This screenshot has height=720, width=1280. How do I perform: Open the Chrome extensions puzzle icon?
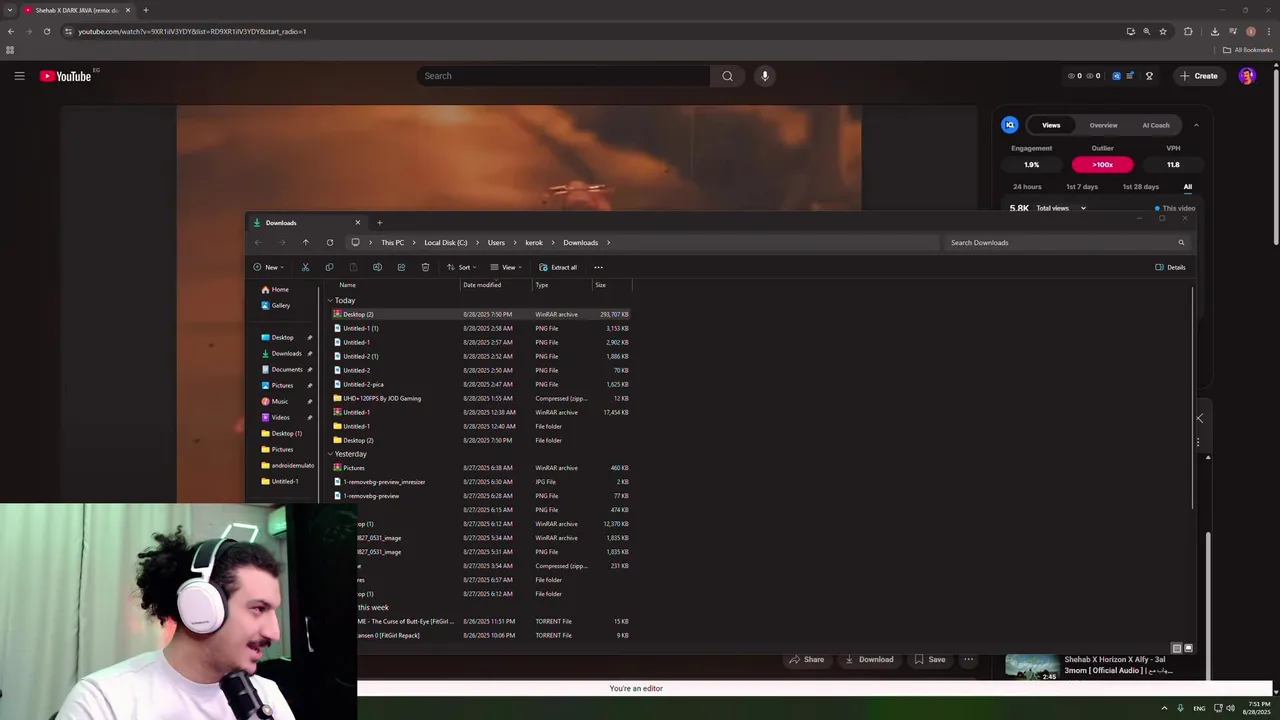tap(1188, 31)
